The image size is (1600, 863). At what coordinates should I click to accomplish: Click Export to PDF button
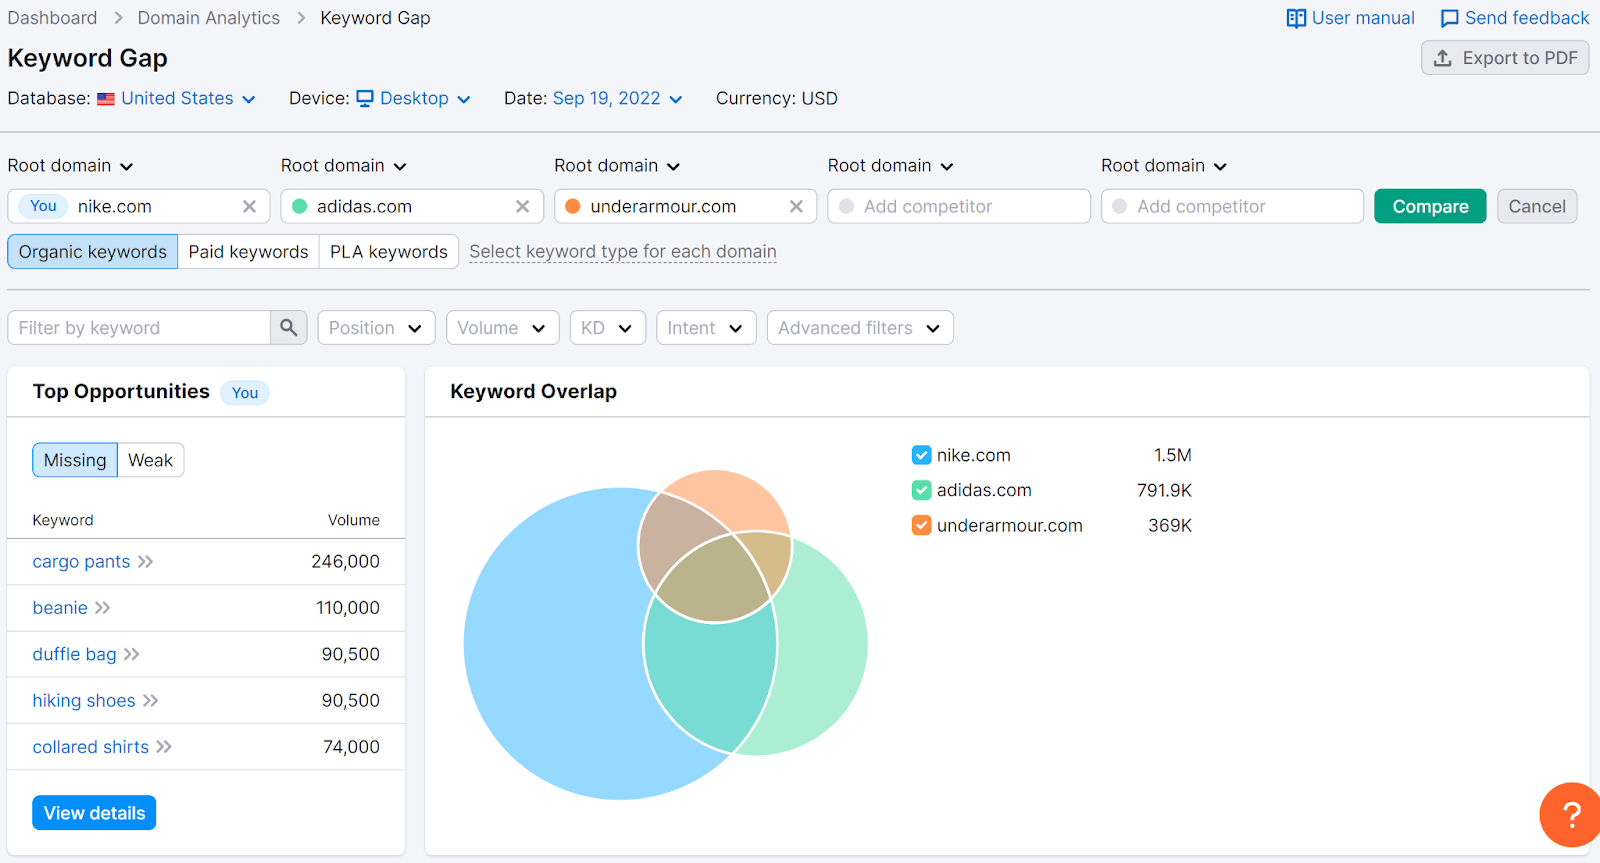click(1505, 58)
